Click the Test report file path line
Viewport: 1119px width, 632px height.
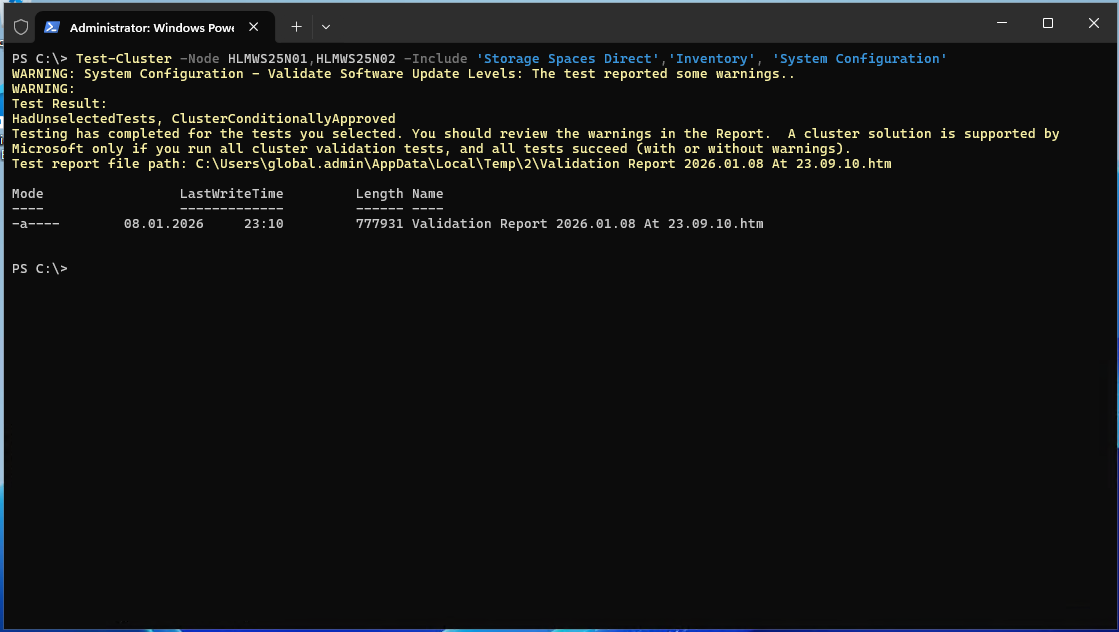(451, 164)
